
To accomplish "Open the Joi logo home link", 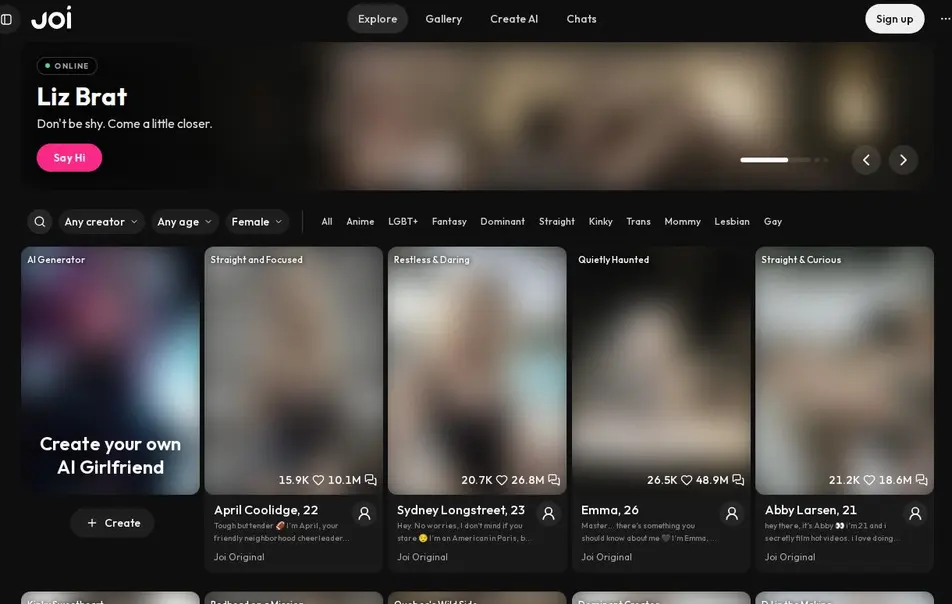I will point(52,18).
